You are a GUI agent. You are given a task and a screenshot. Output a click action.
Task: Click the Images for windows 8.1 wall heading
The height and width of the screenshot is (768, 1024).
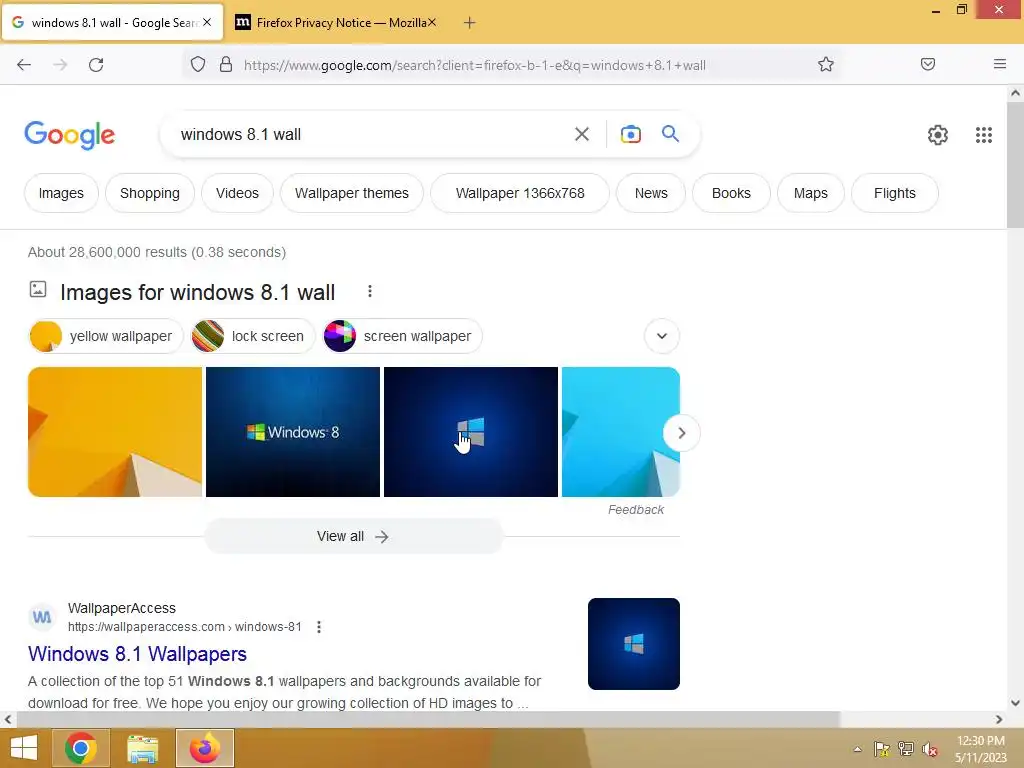click(197, 292)
